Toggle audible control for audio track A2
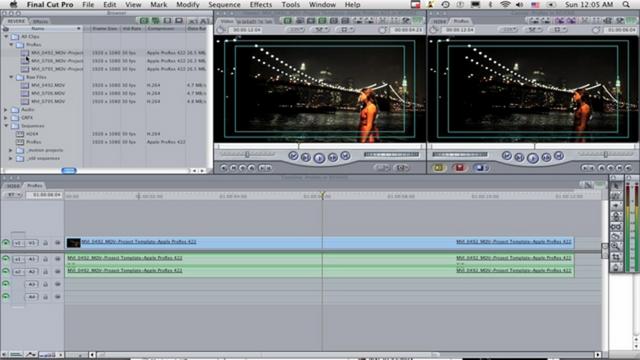 (6, 271)
